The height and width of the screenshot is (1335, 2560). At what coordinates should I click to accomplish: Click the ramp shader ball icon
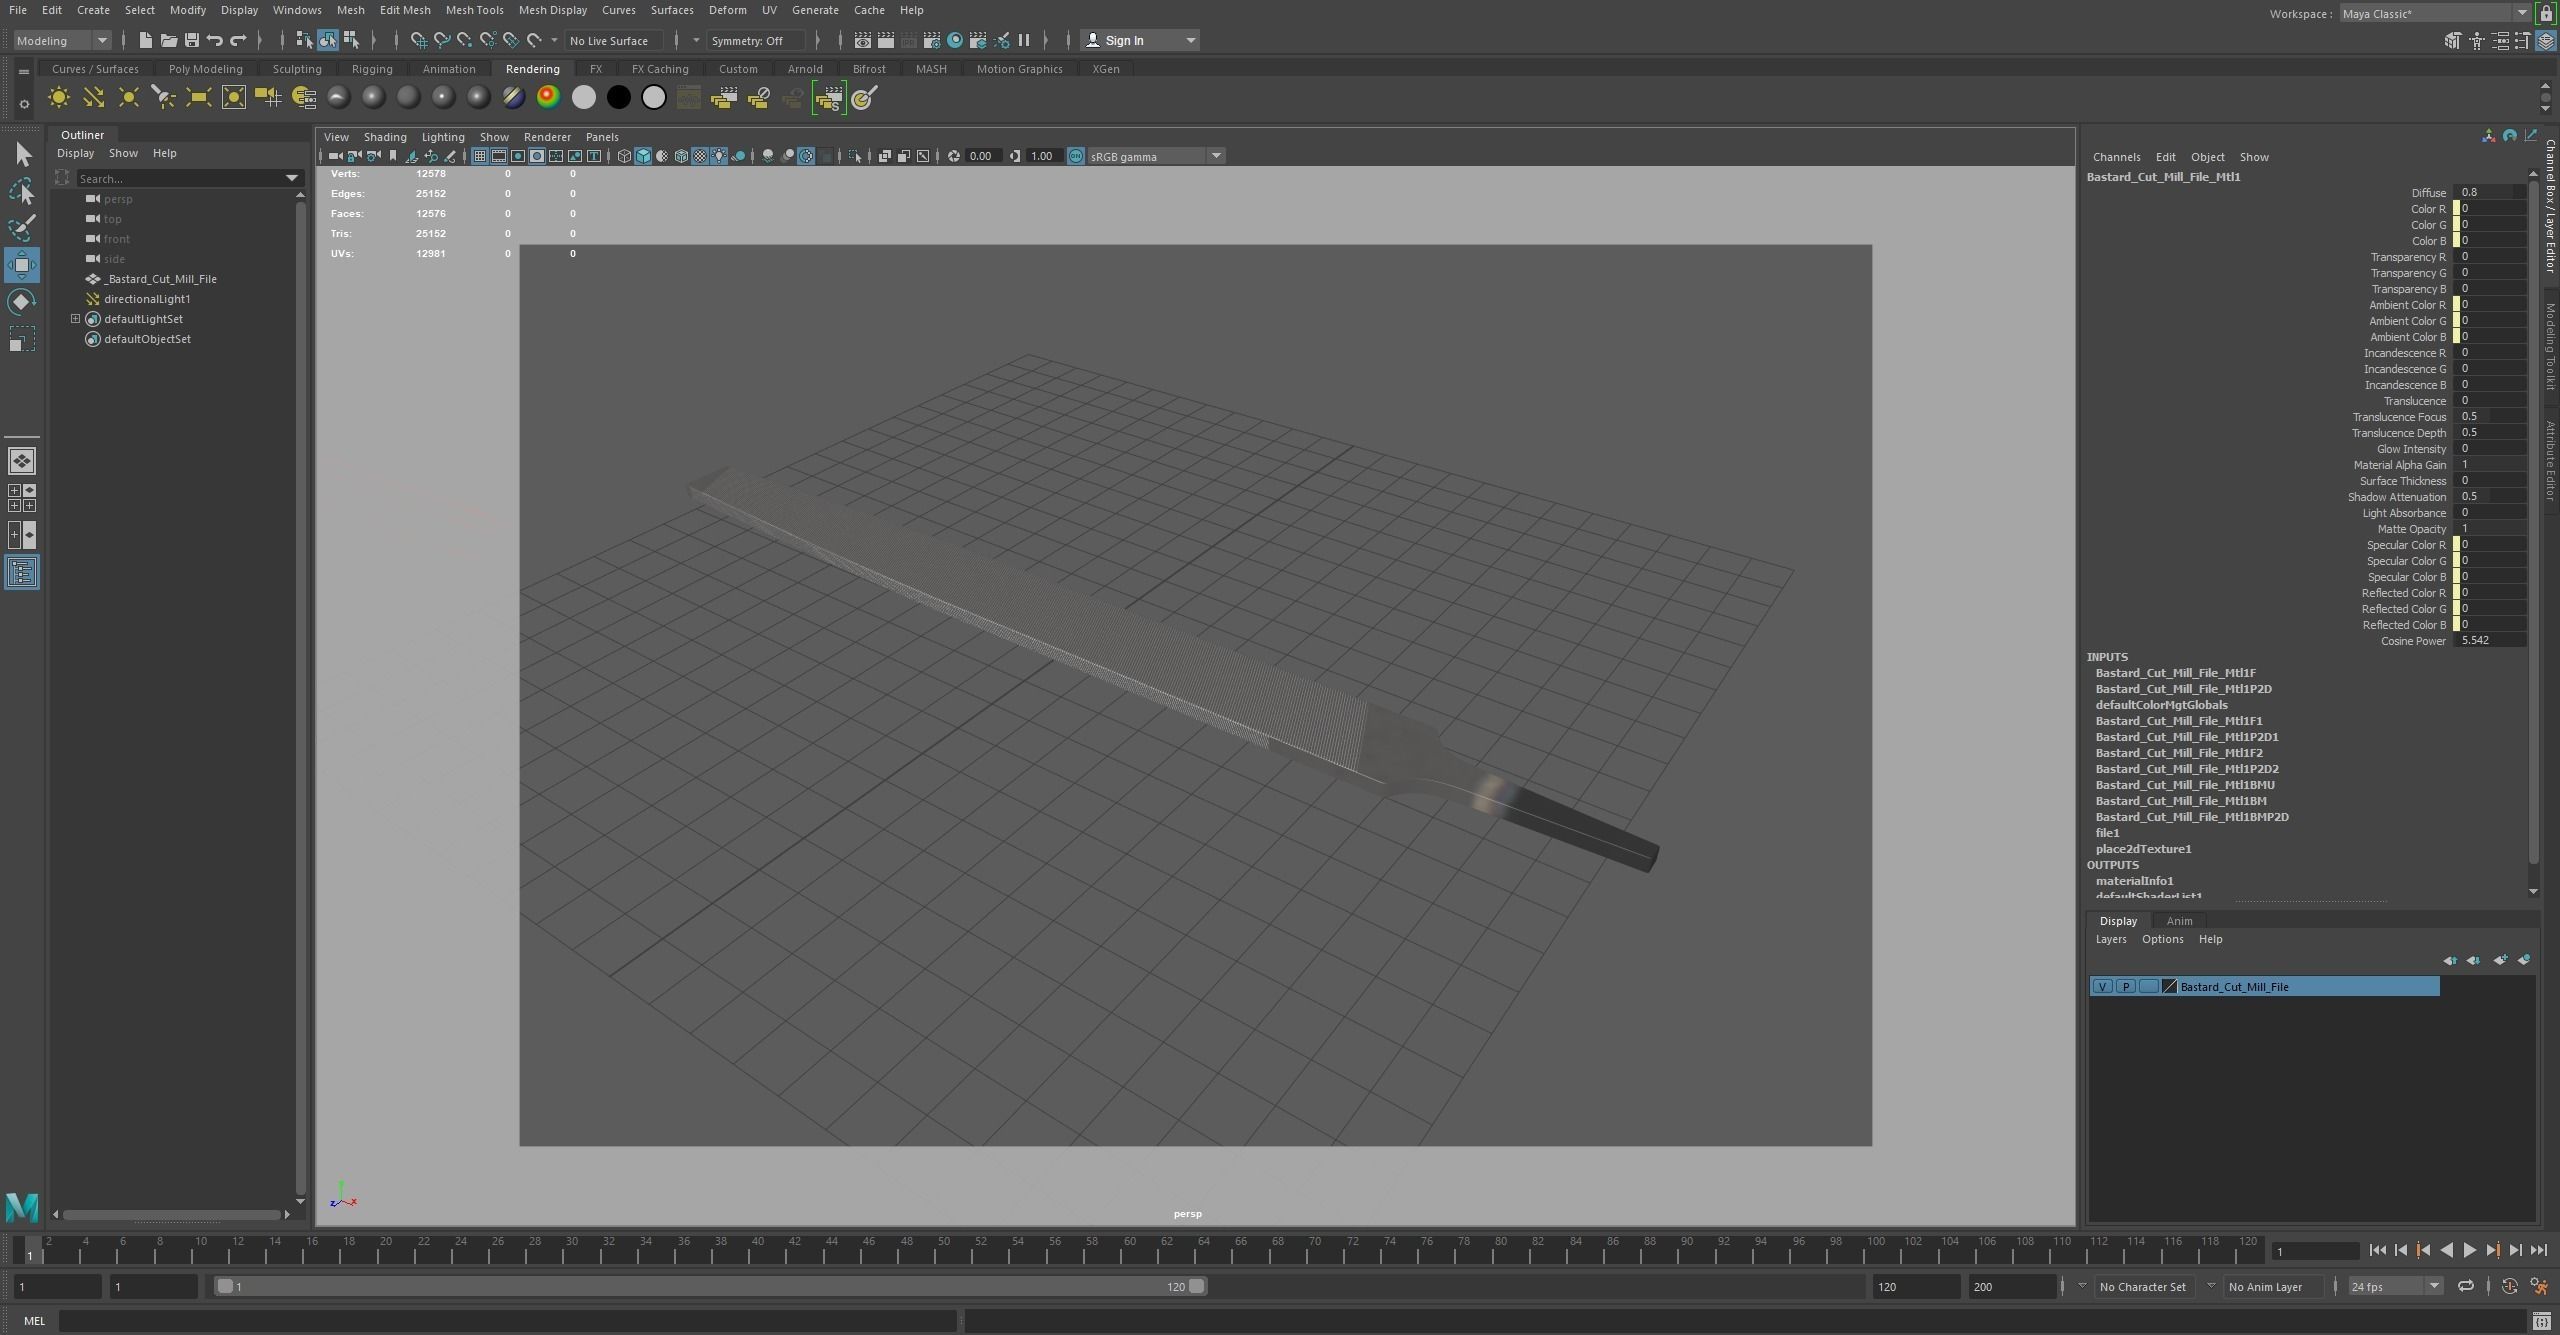[x=548, y=97]
